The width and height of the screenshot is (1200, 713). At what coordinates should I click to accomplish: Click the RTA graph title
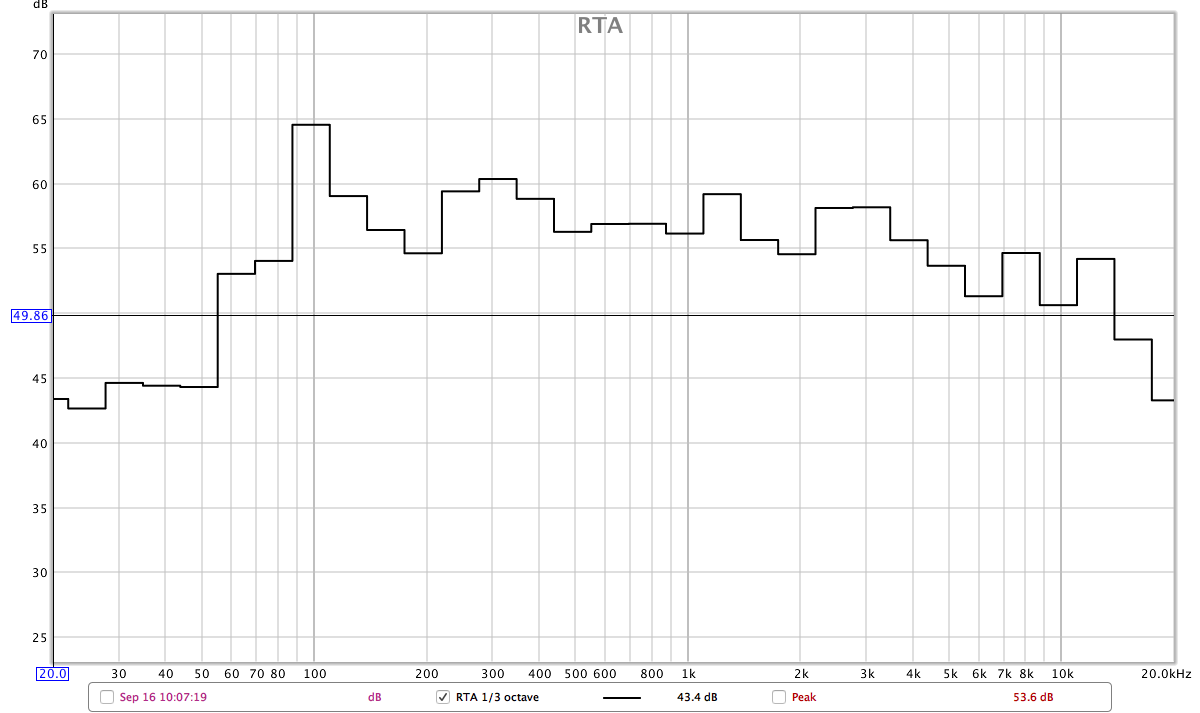pyautogui.click(x=600, y=26)
